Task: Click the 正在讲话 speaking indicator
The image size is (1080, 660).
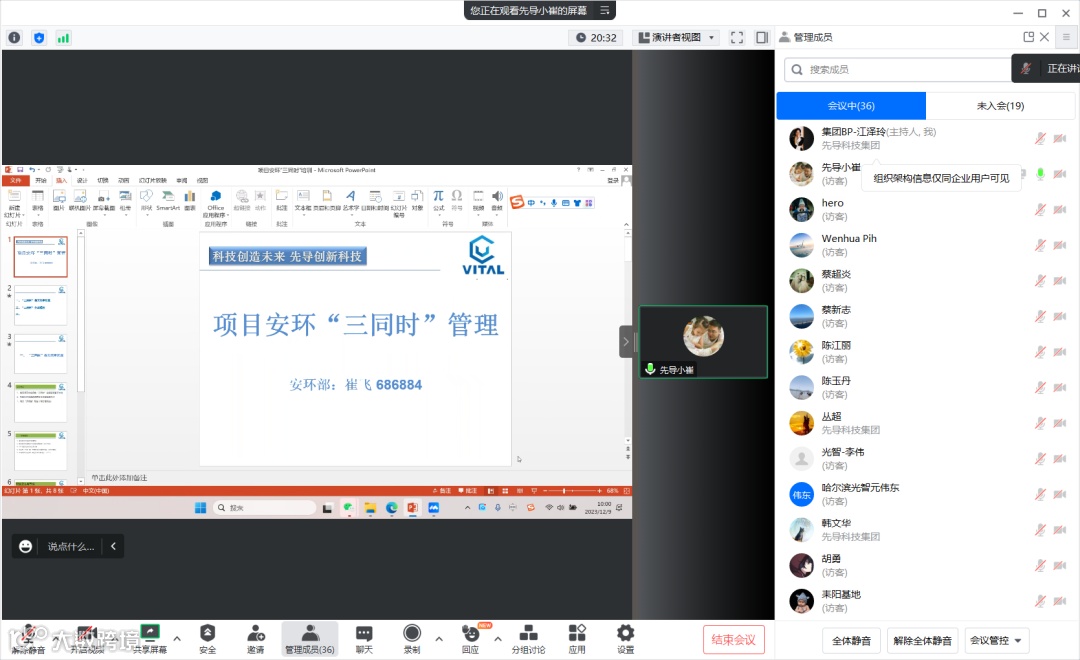Action: tap(1046, 68)
